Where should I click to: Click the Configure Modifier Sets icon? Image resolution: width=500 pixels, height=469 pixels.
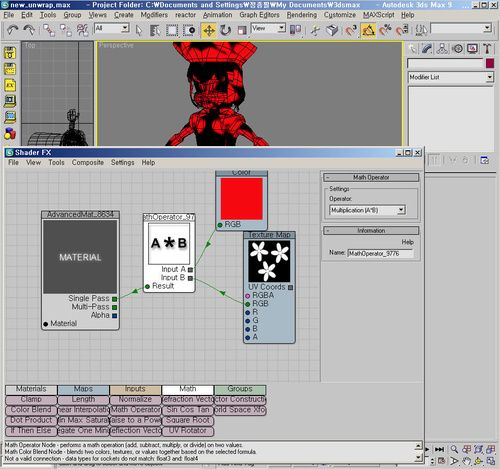tap(484, 160)
